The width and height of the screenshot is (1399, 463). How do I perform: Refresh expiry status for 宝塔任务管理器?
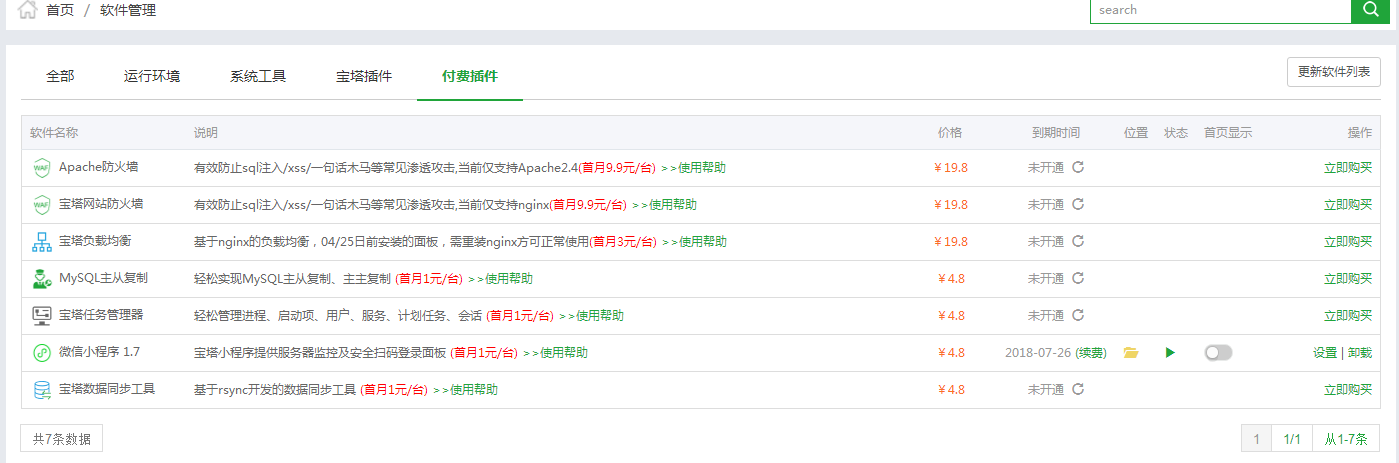(1078, 315)
